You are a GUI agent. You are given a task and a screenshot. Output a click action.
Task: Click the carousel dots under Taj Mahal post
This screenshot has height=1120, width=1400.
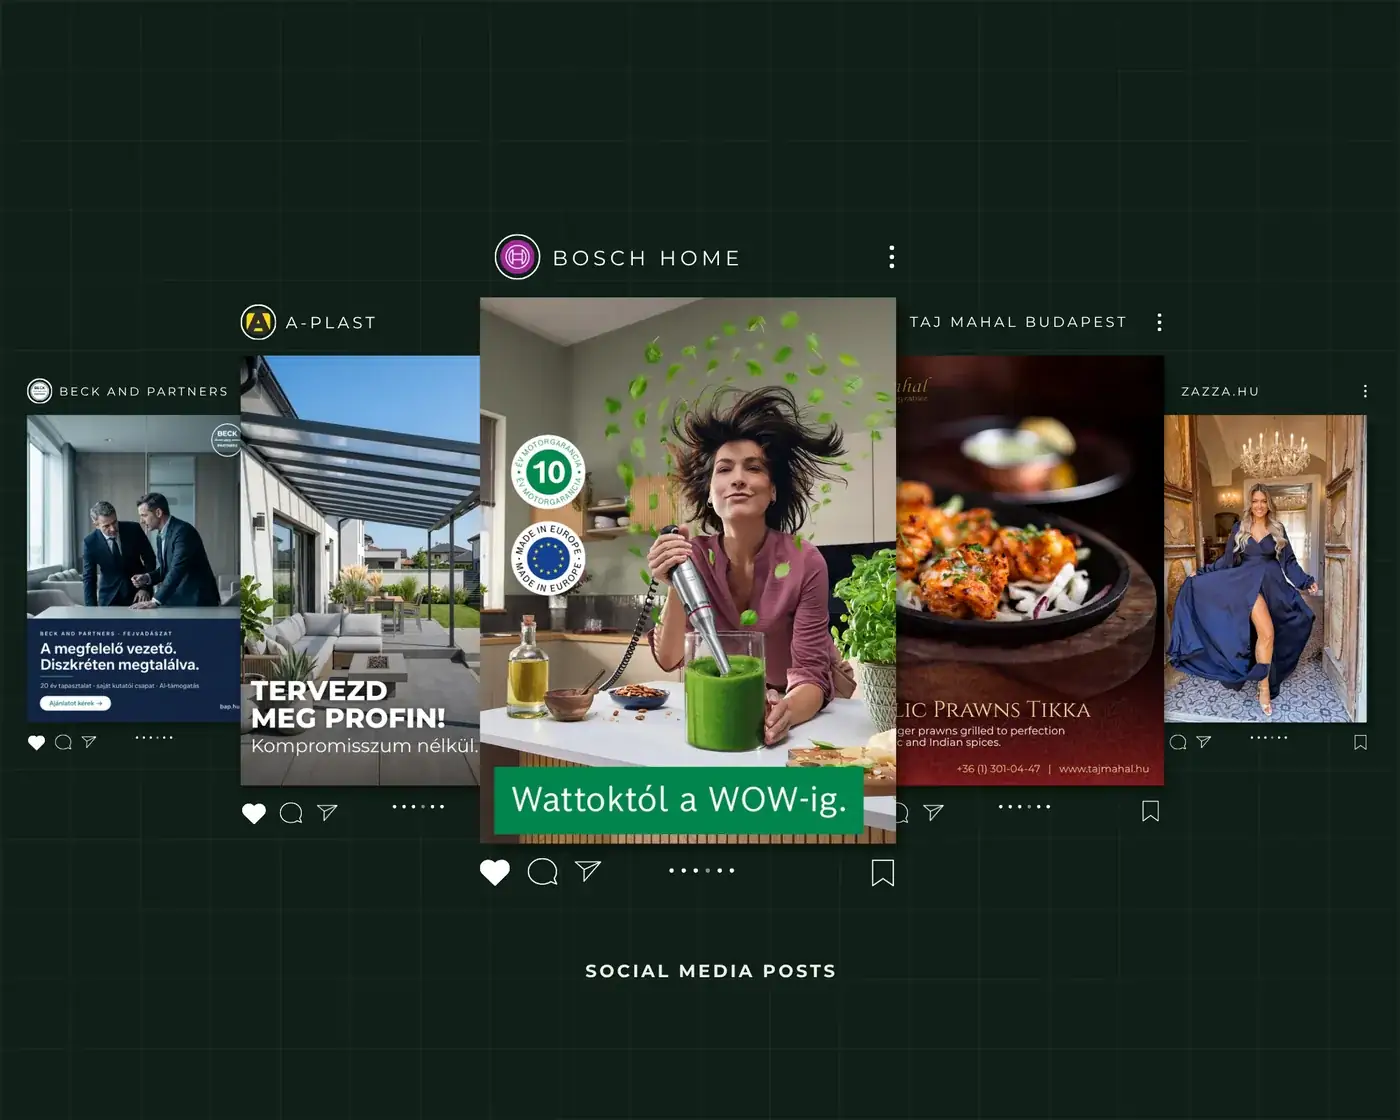[x=1024, y=806]
